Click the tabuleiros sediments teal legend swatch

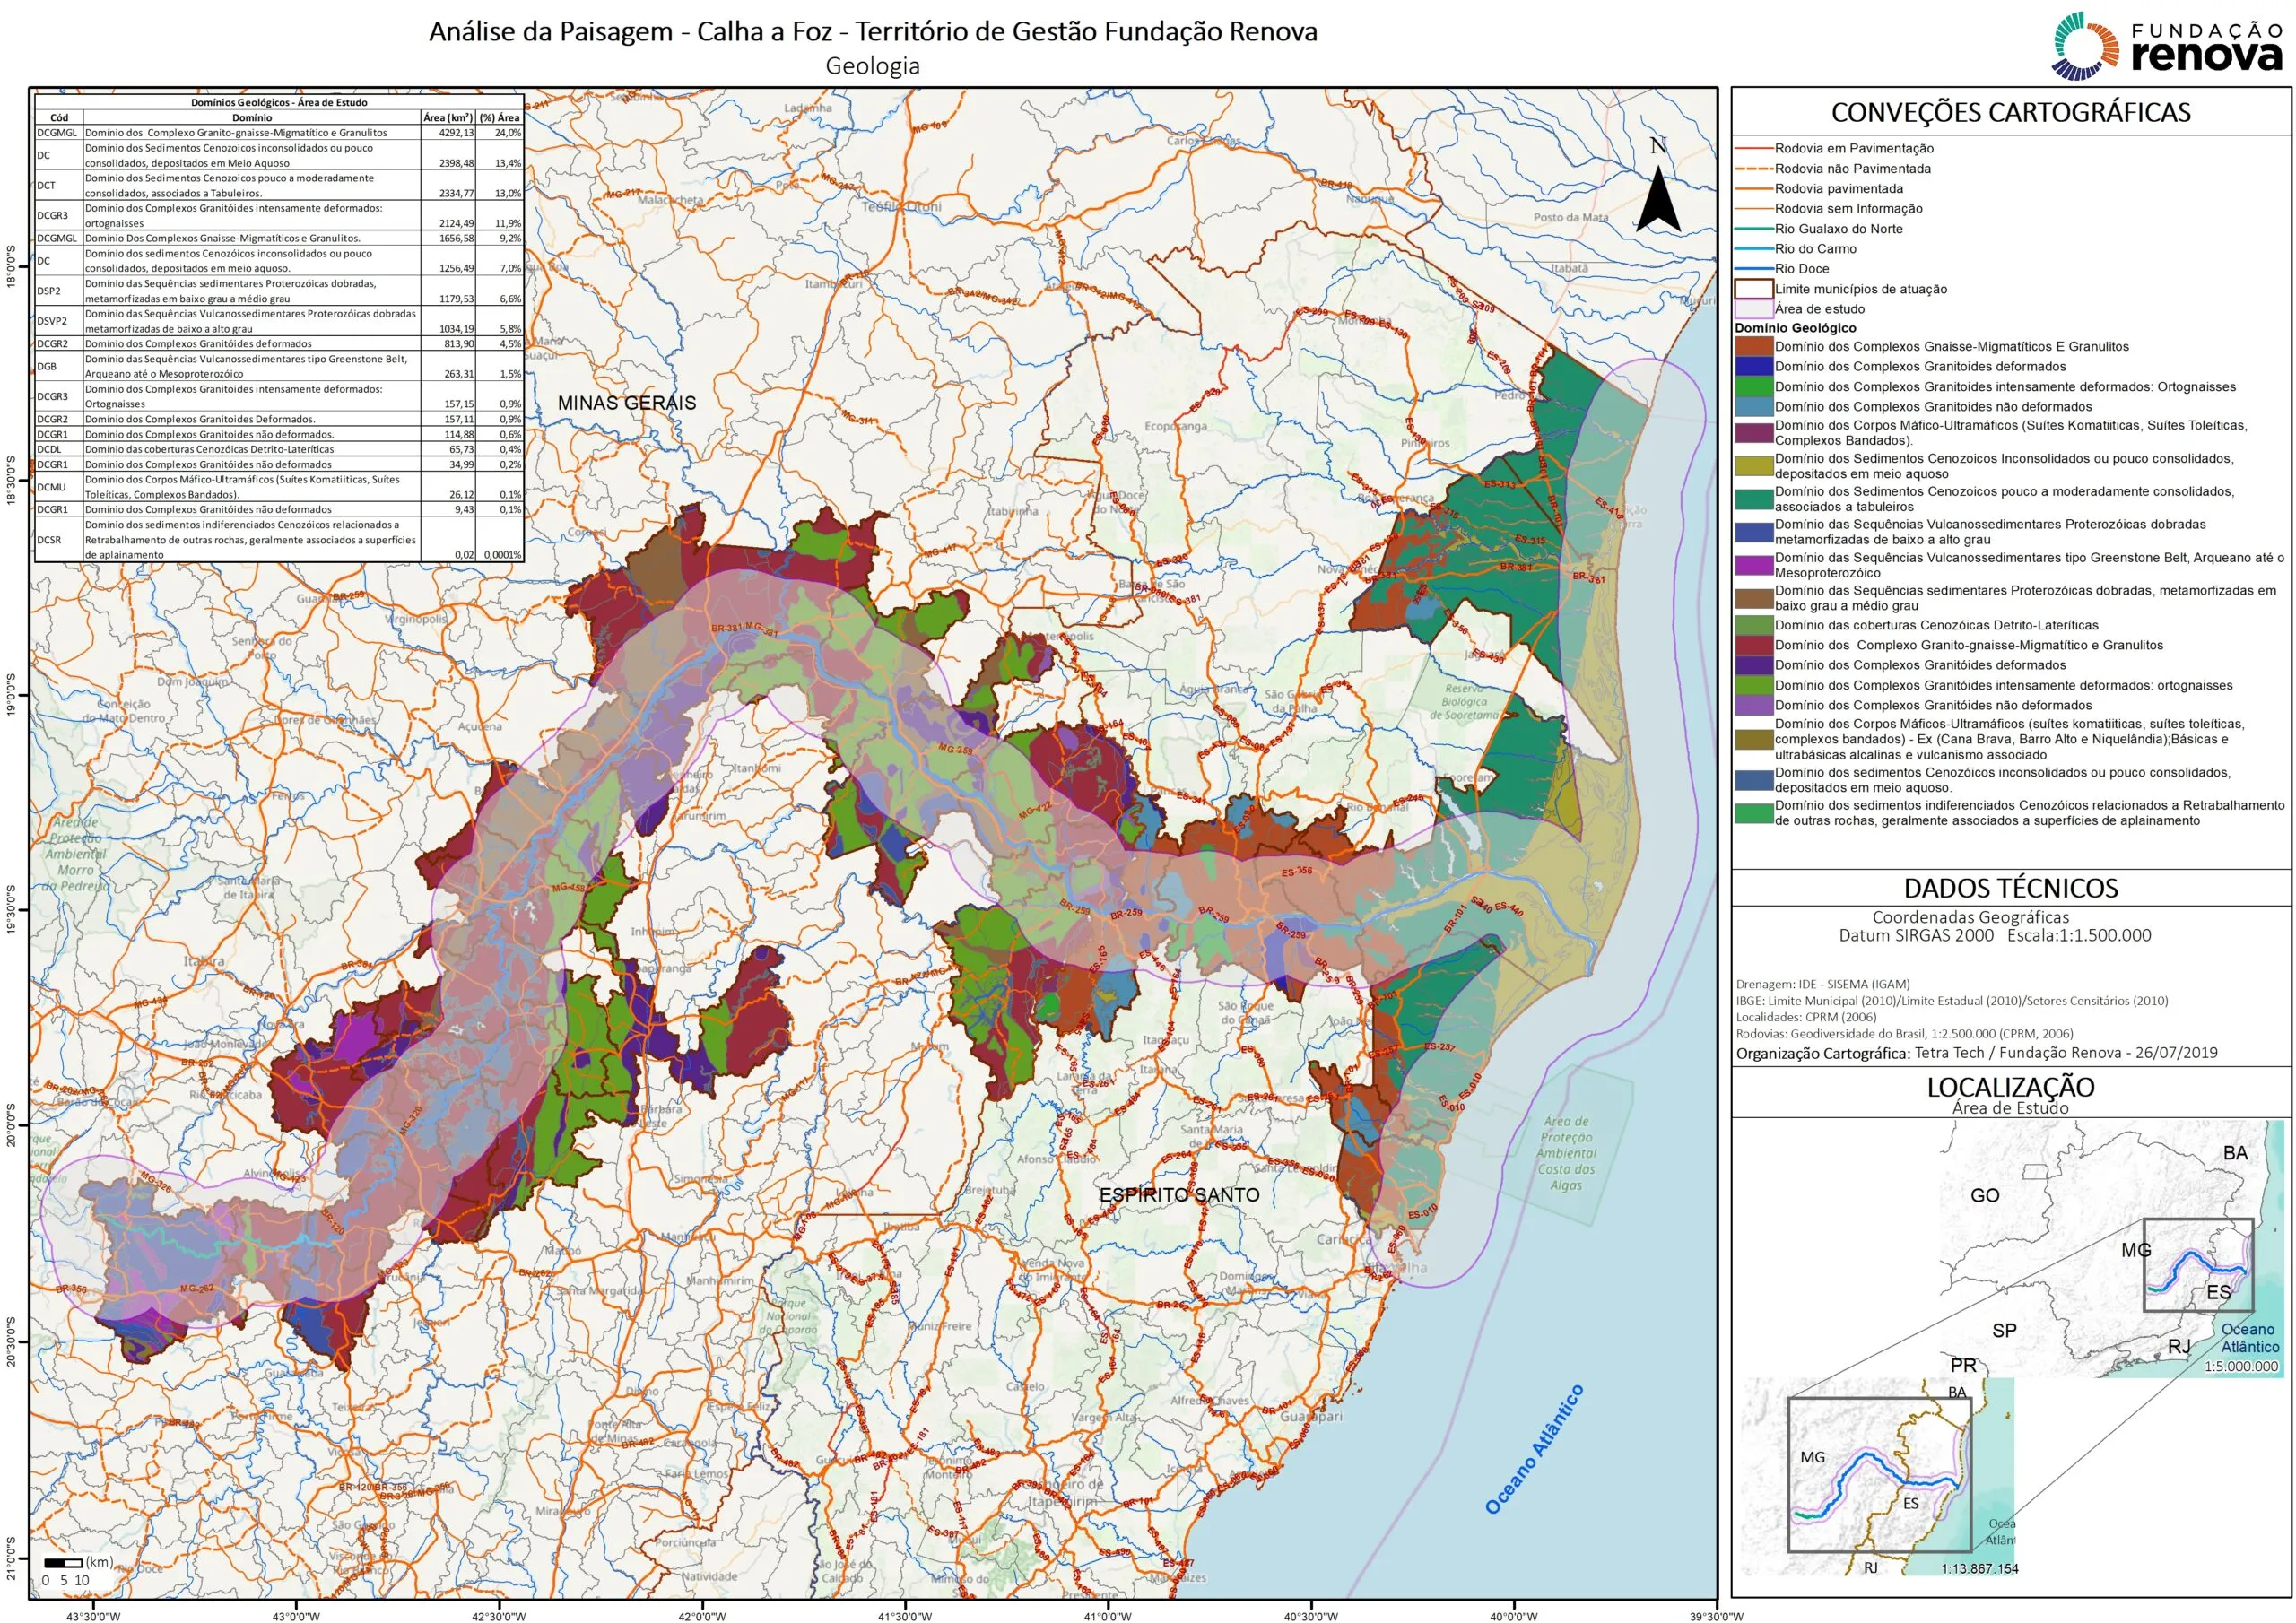pyautogui.click(x=1754, y=499)
